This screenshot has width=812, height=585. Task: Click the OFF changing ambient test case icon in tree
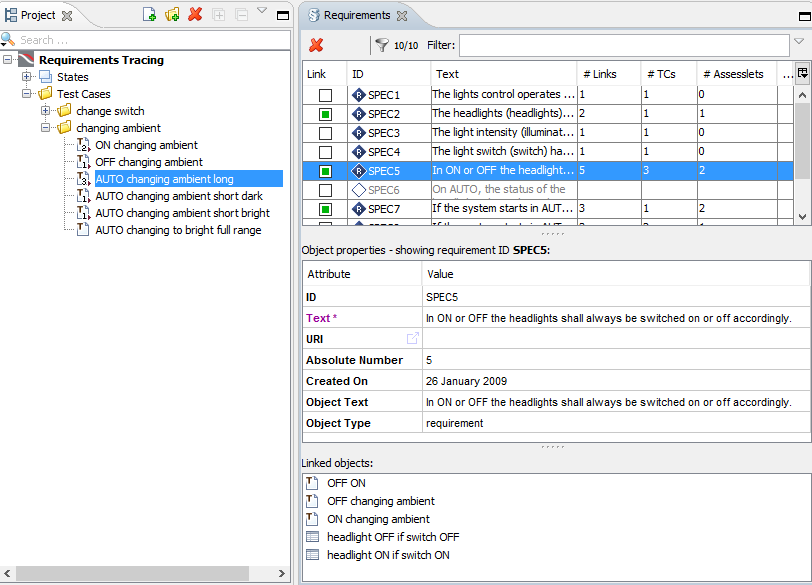[83, 162]
